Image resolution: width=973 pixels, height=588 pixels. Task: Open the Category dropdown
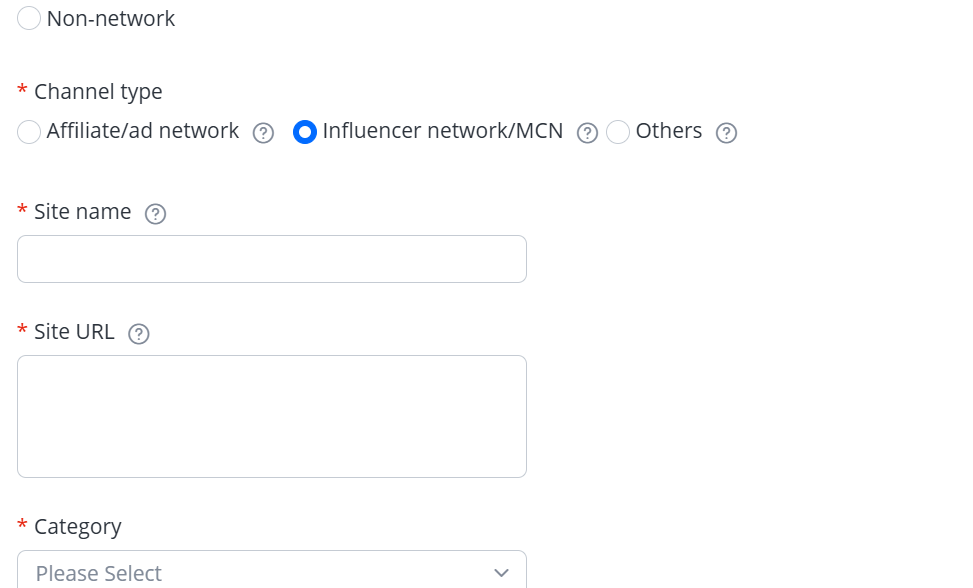271,572
